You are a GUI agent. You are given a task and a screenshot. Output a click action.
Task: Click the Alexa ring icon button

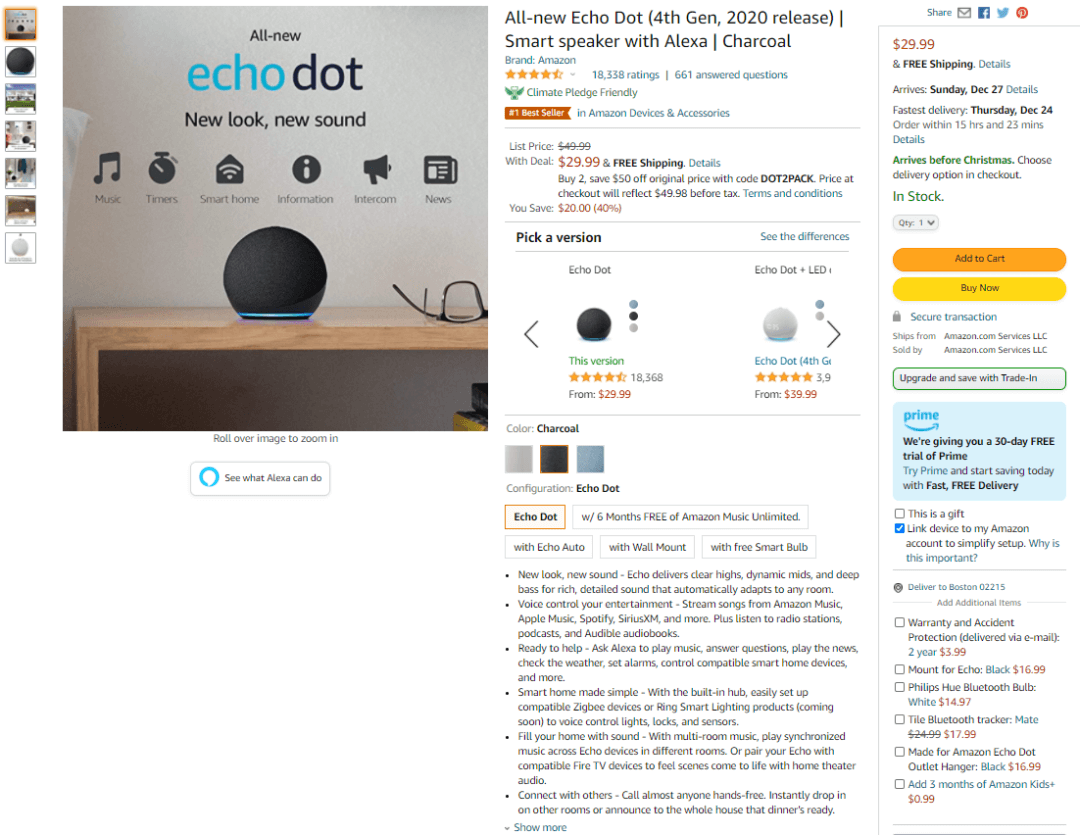209,477
